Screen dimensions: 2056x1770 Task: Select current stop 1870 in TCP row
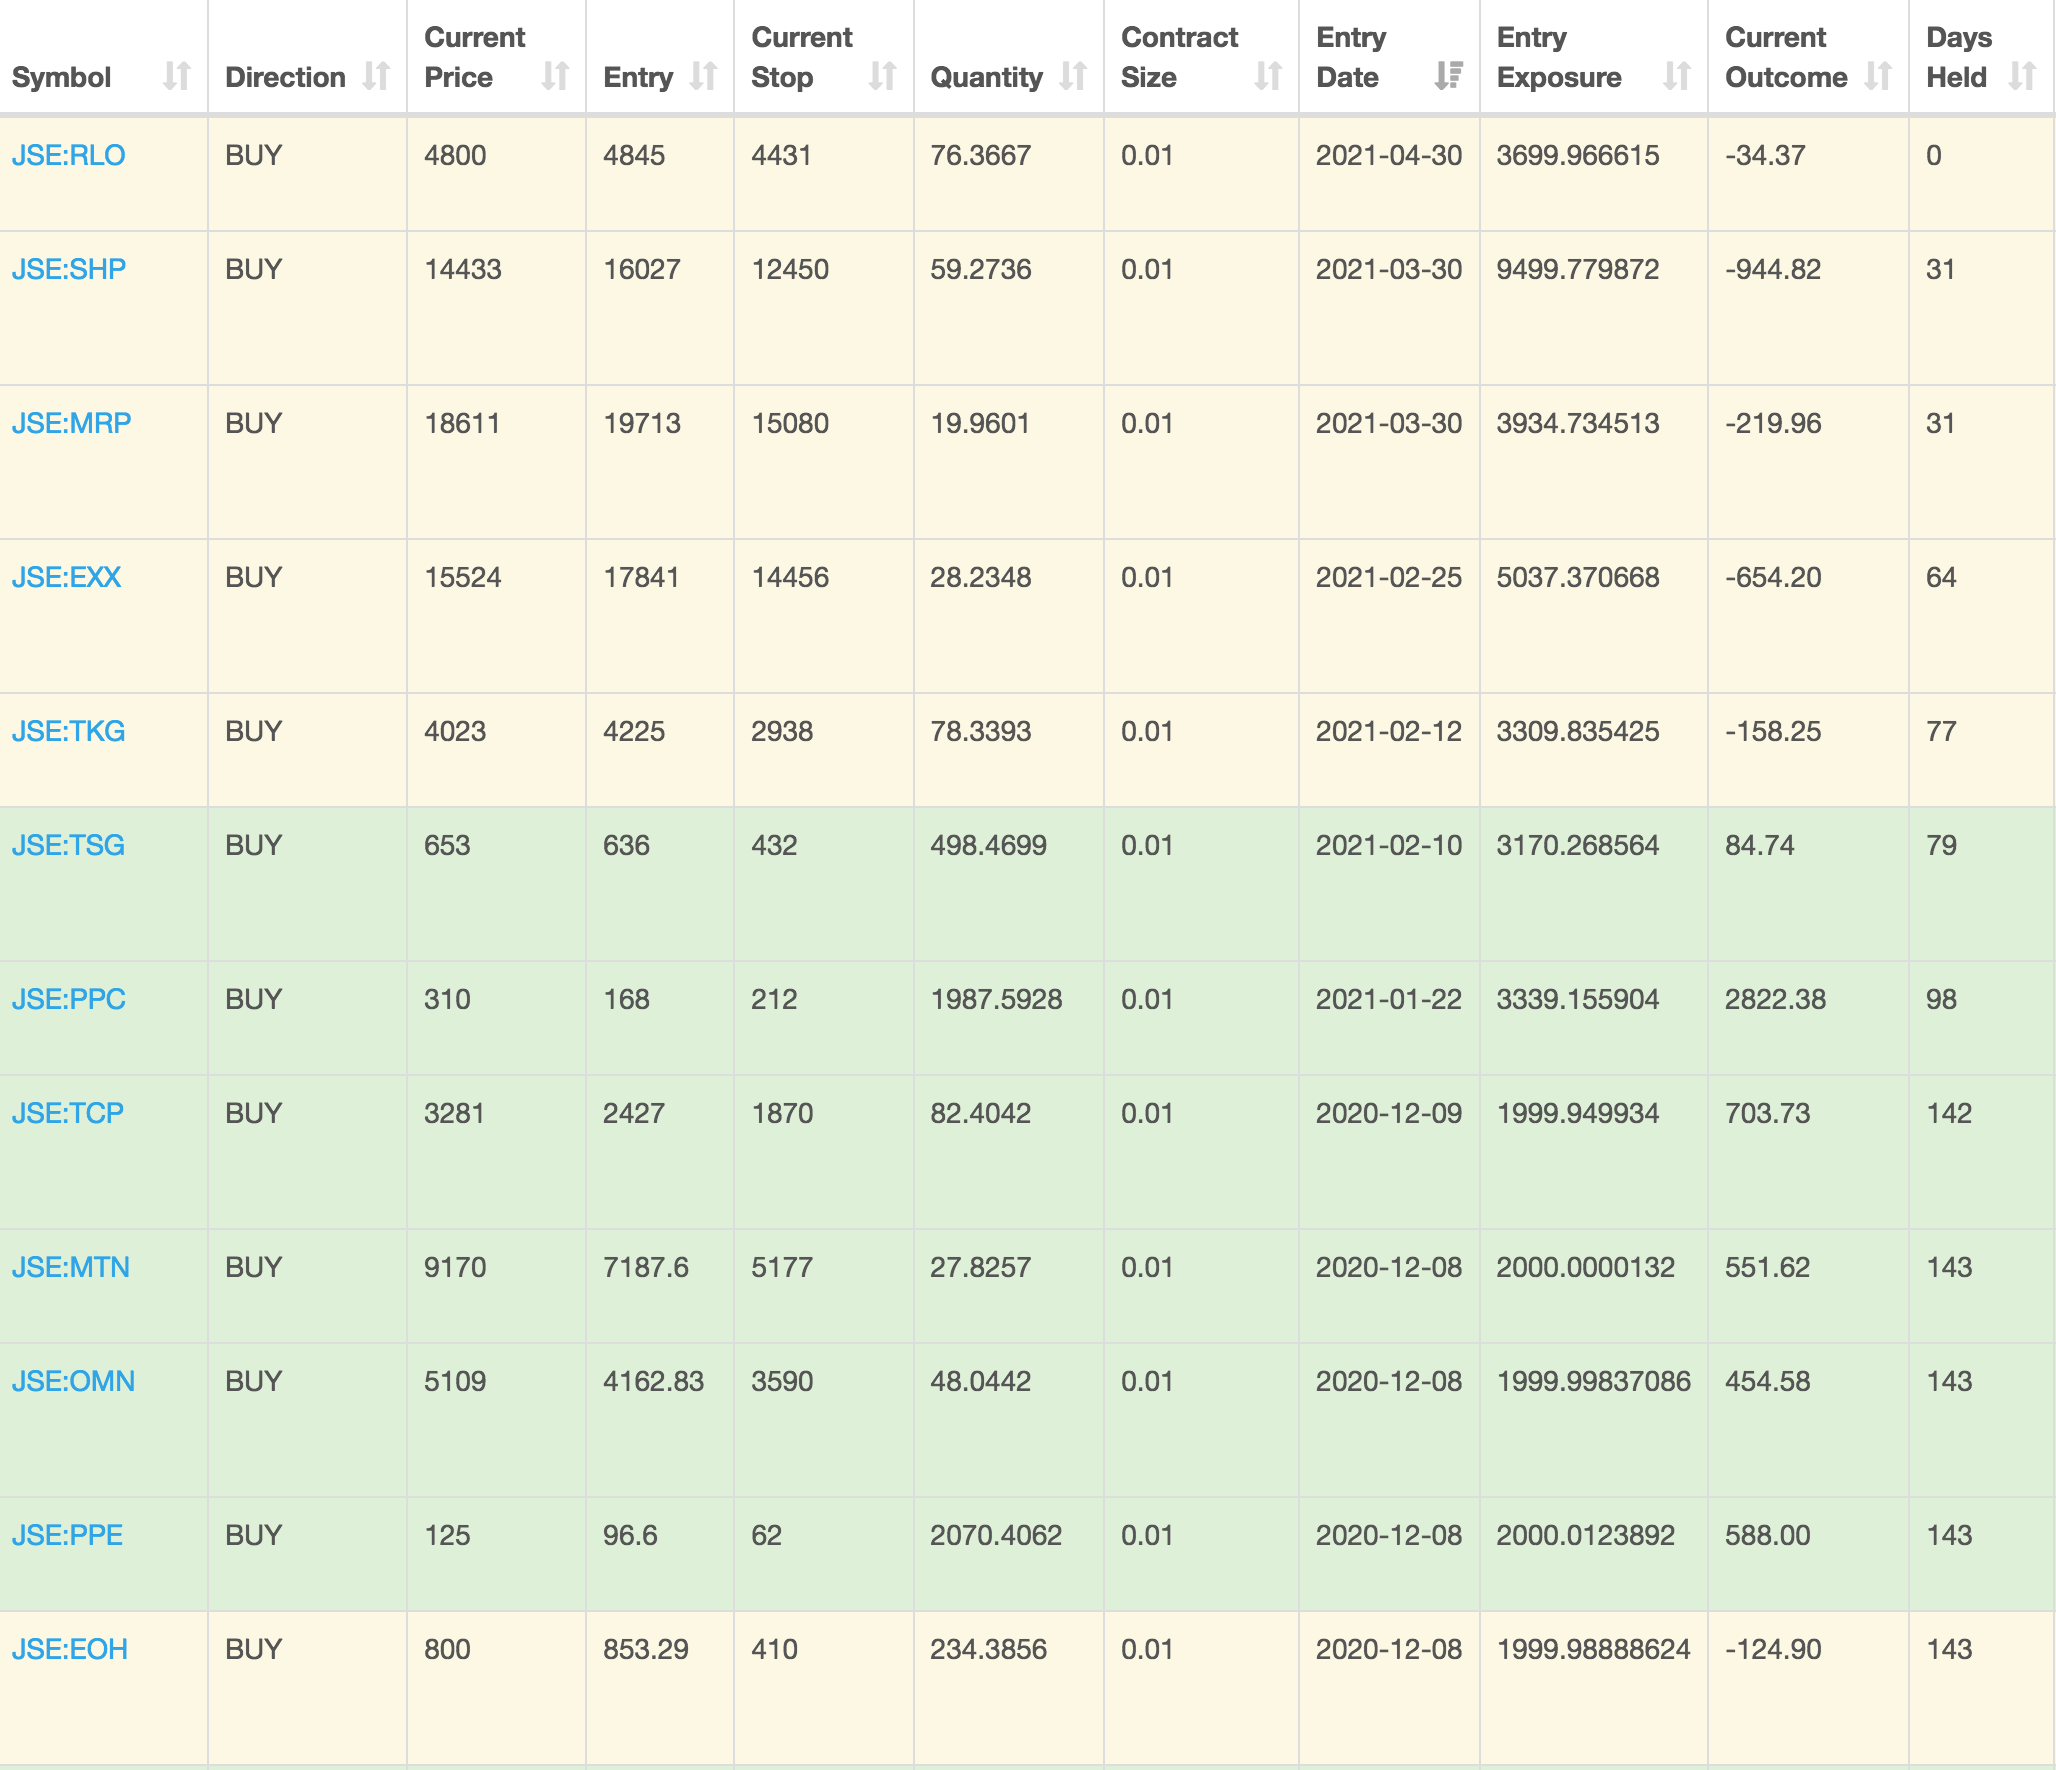[782, 1113]
